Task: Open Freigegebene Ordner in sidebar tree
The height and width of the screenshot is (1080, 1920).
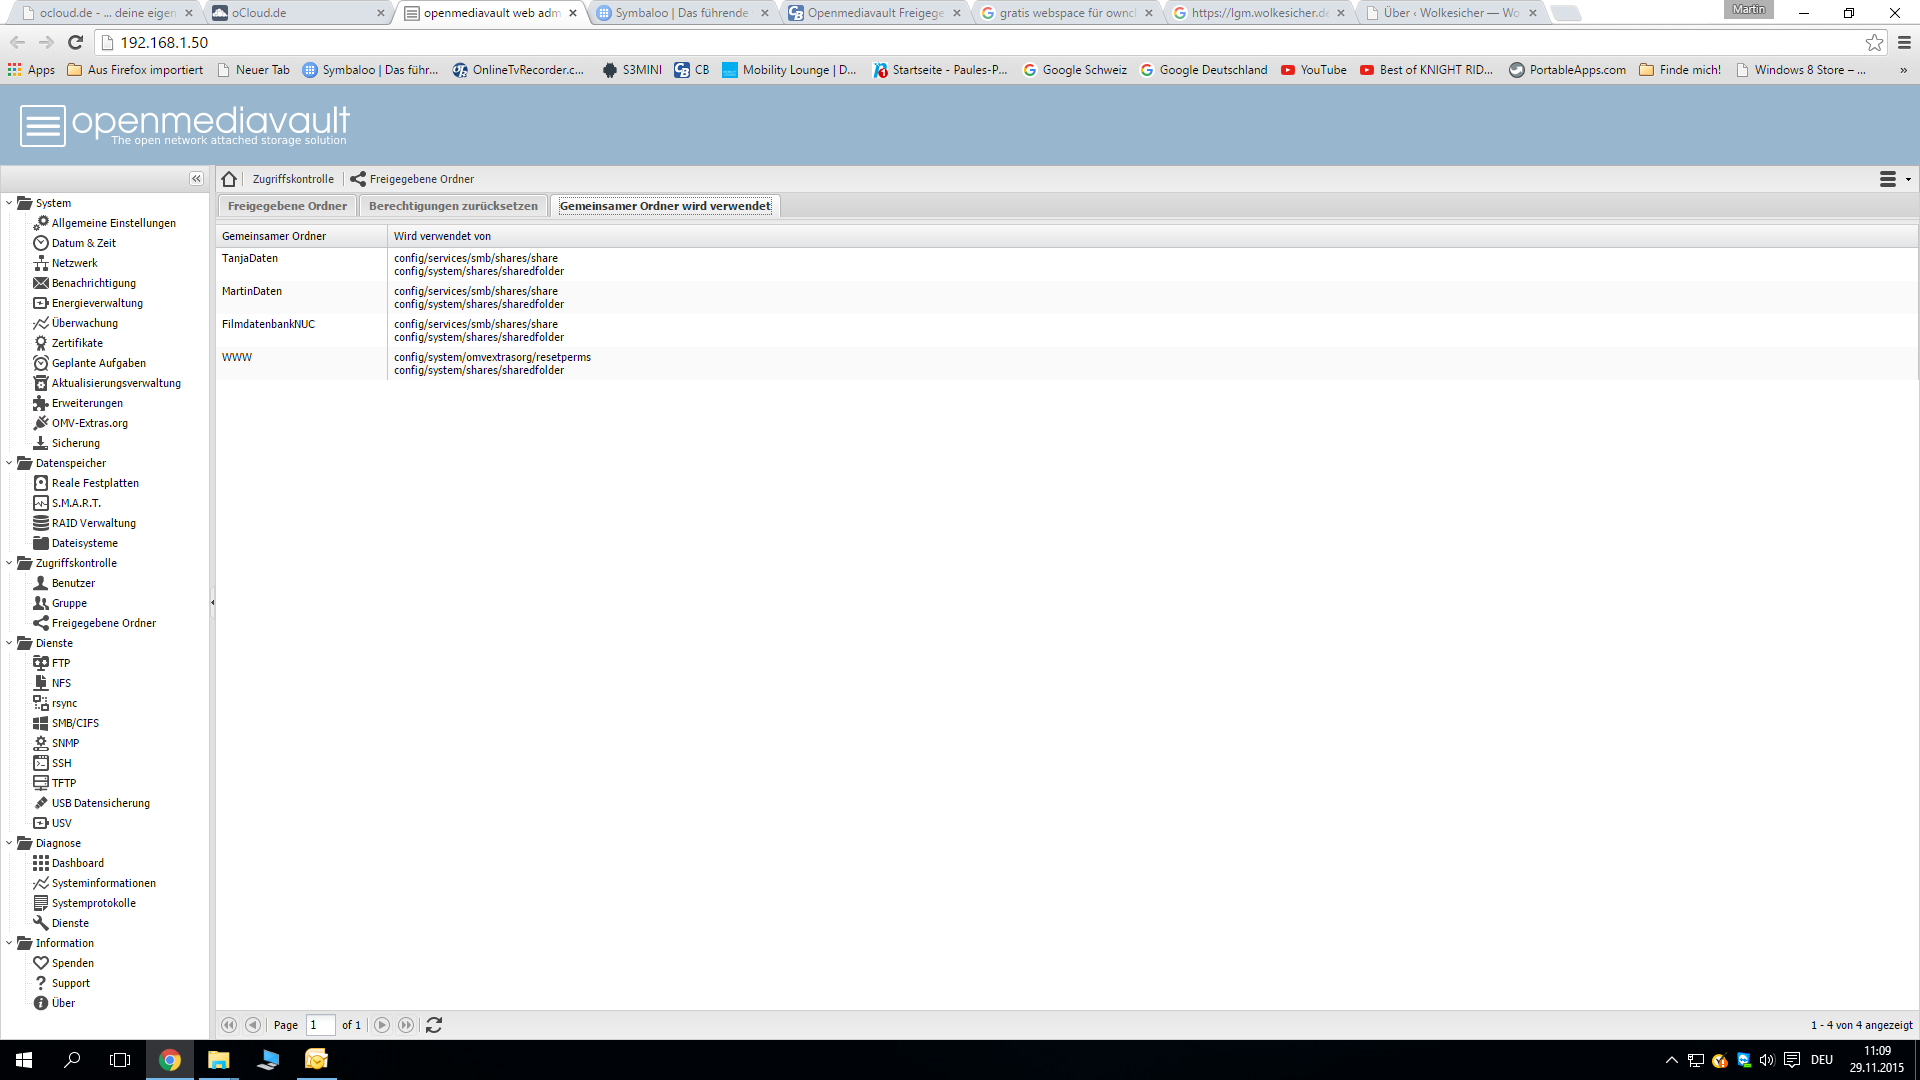Action: [x=103, y=623]
